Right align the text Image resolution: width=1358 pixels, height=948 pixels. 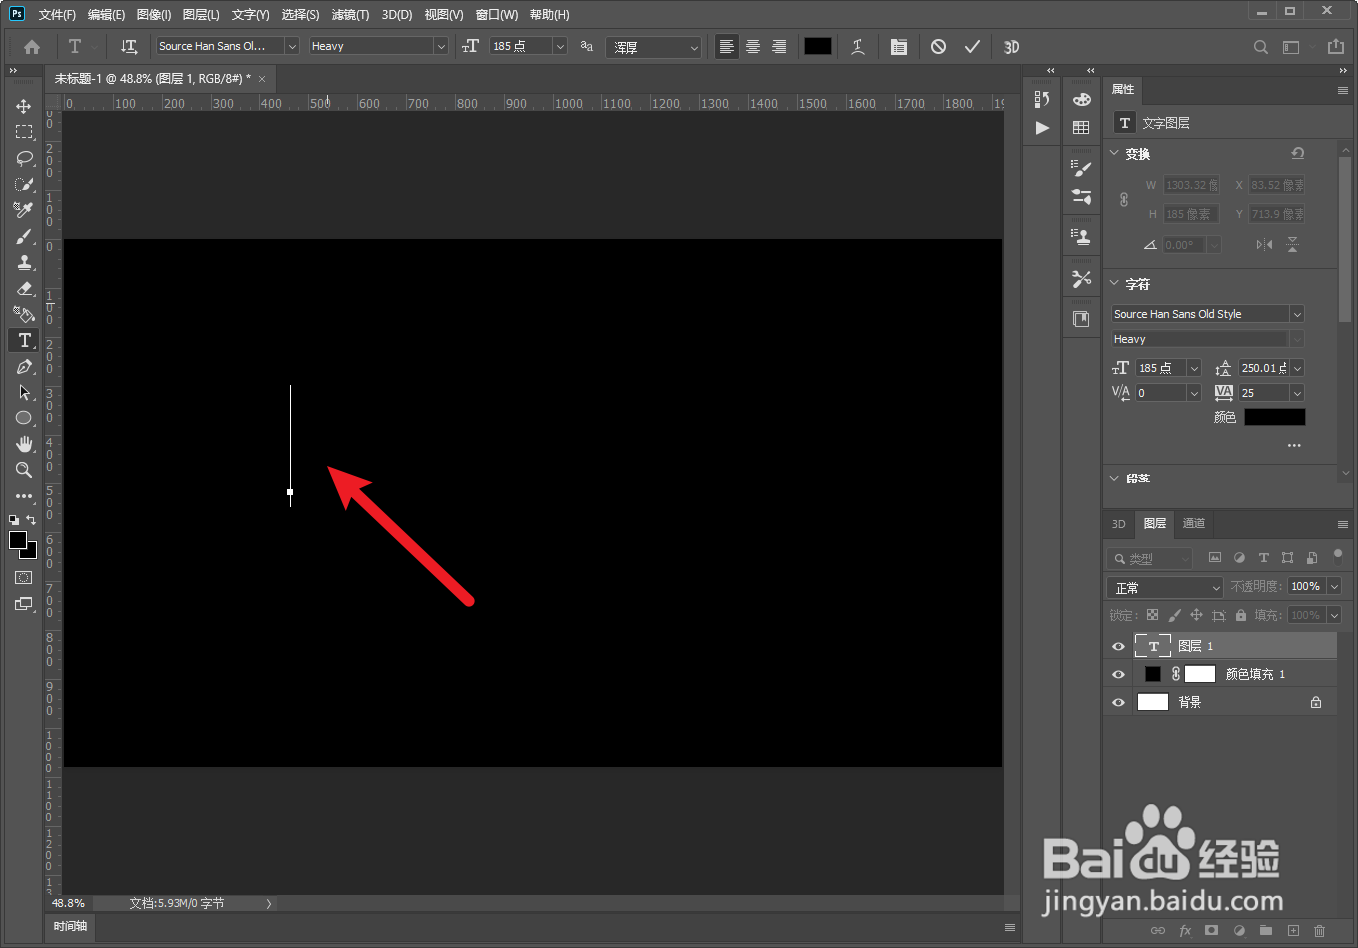pos(779,47)
